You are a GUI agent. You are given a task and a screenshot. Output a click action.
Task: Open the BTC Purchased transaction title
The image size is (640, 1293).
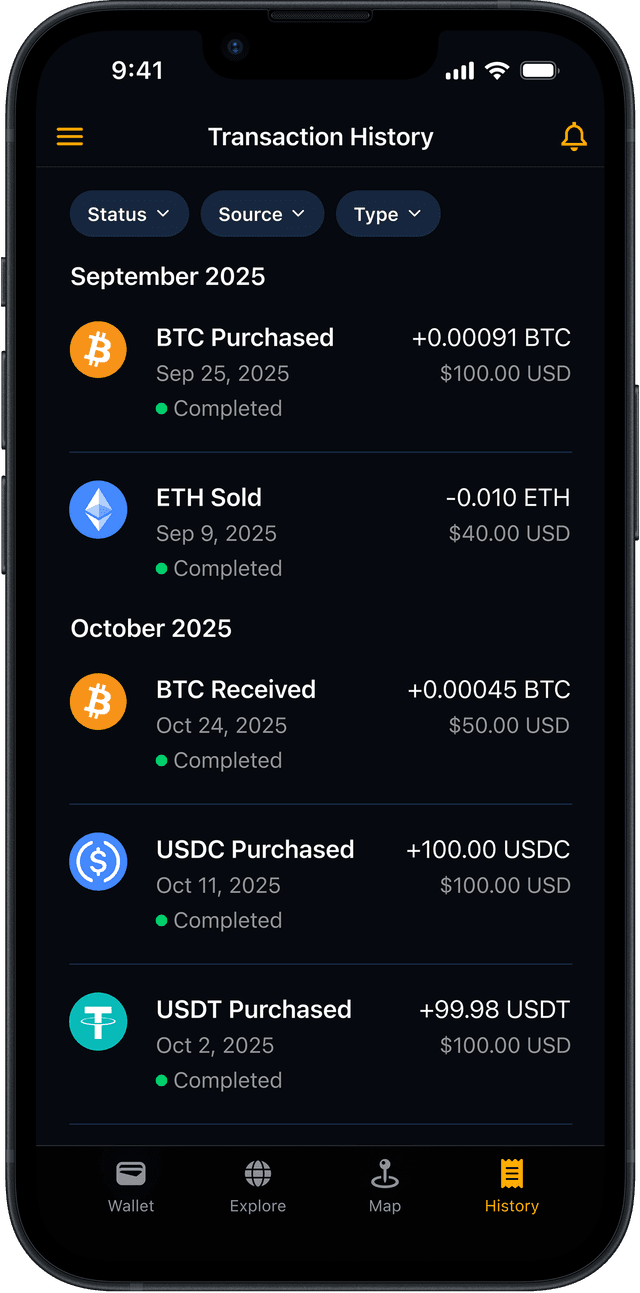(245, 338)
